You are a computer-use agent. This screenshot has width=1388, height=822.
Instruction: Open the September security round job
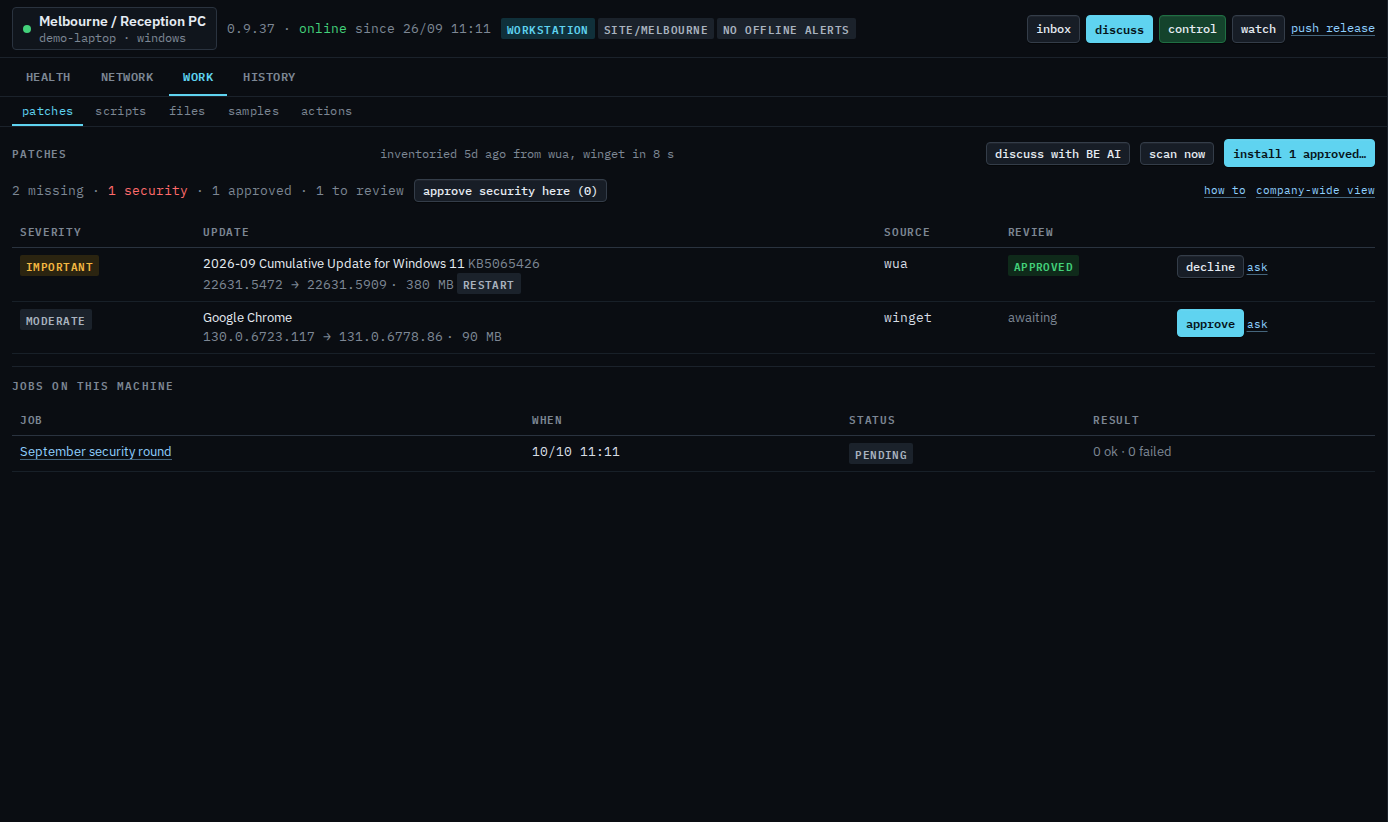96,452
